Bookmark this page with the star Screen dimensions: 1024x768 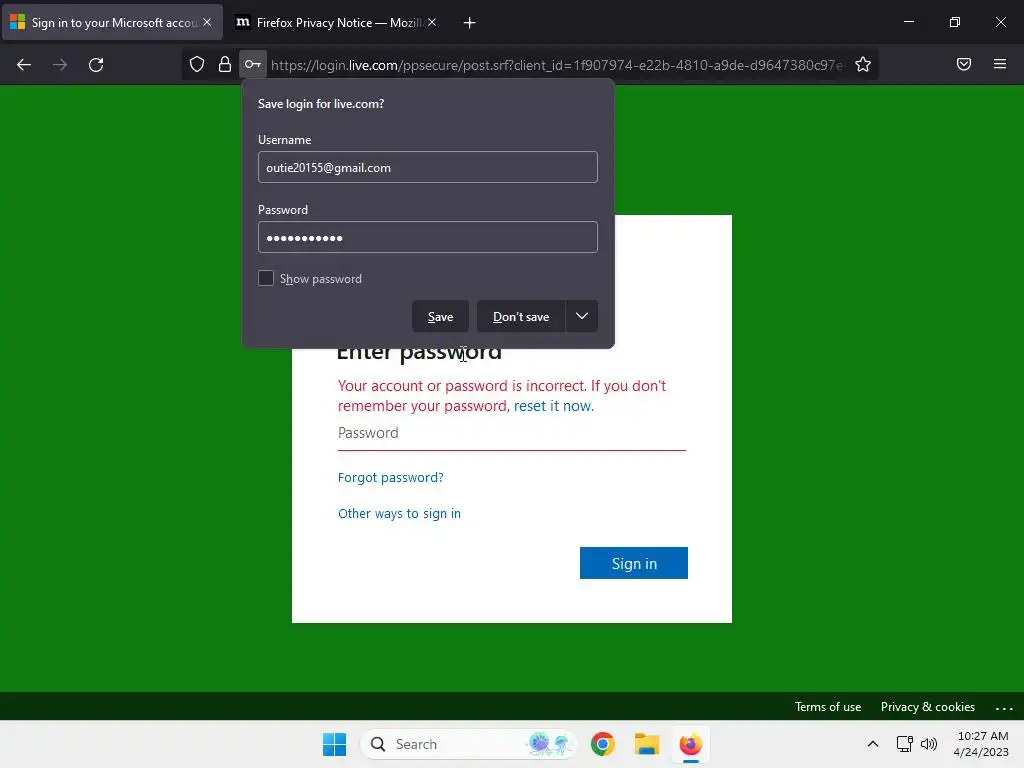pos(863,64)
